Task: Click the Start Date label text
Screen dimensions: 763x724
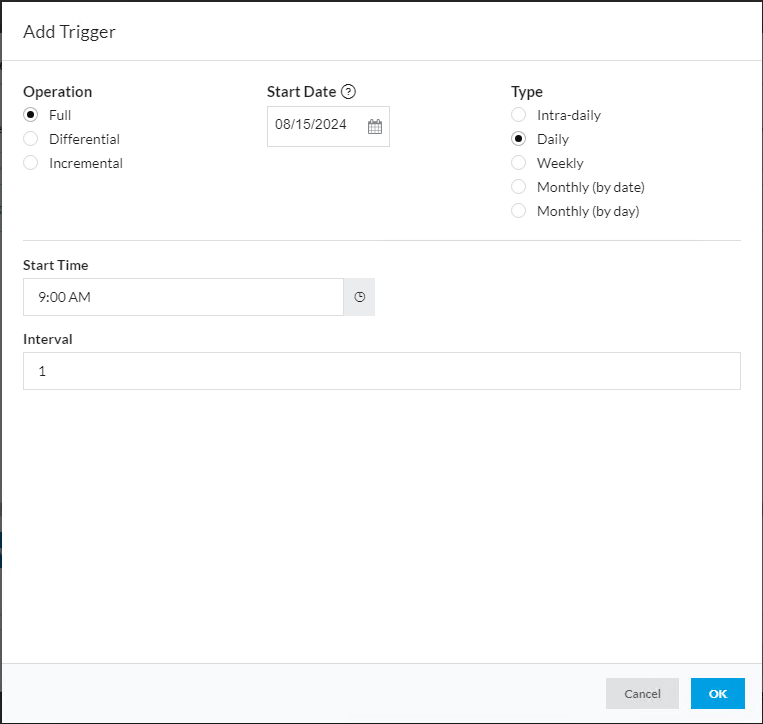Action: [x=301, y=92]
